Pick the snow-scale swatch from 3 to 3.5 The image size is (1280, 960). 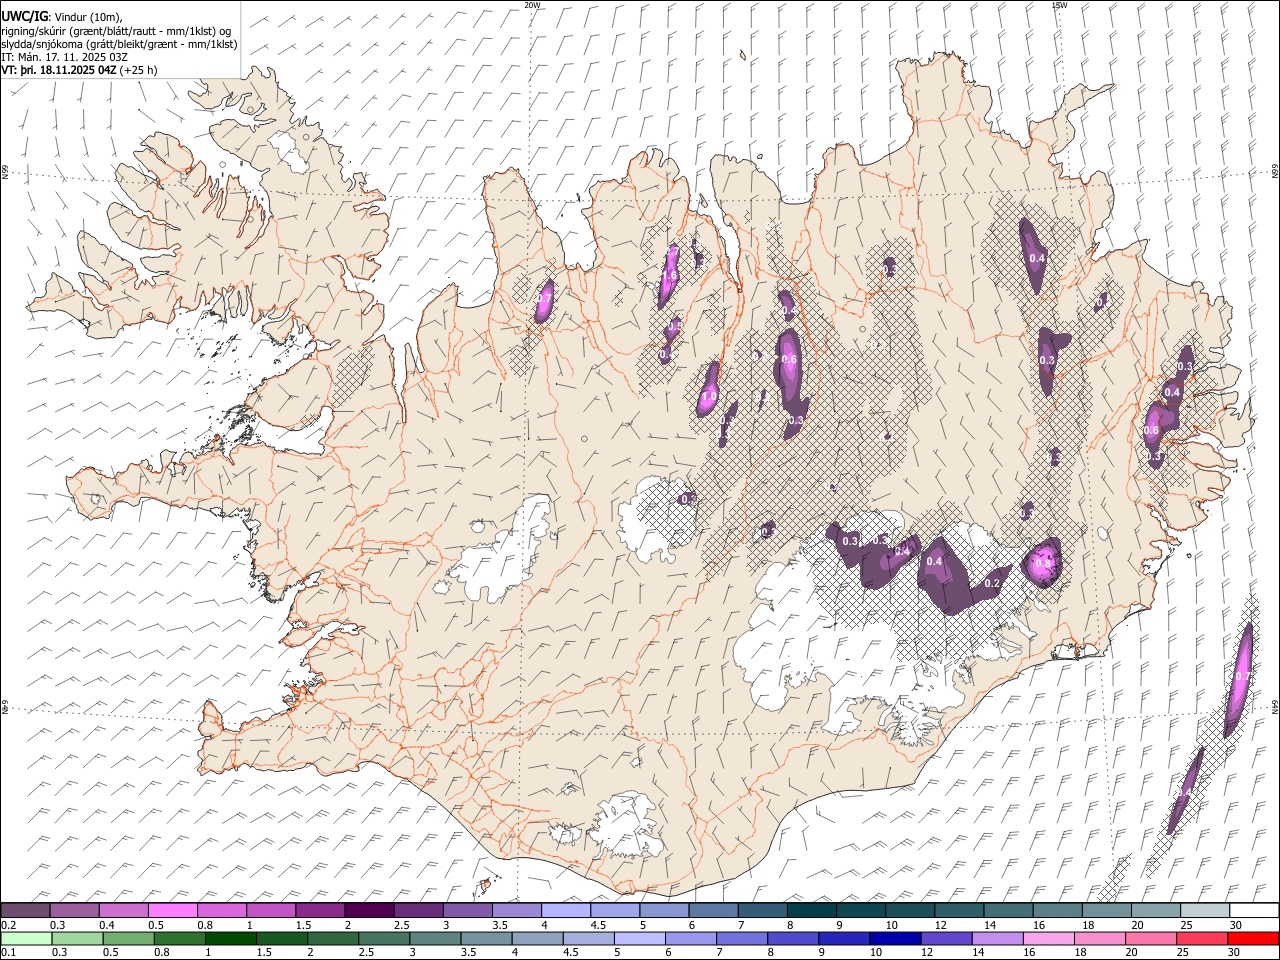click(467, 911)
